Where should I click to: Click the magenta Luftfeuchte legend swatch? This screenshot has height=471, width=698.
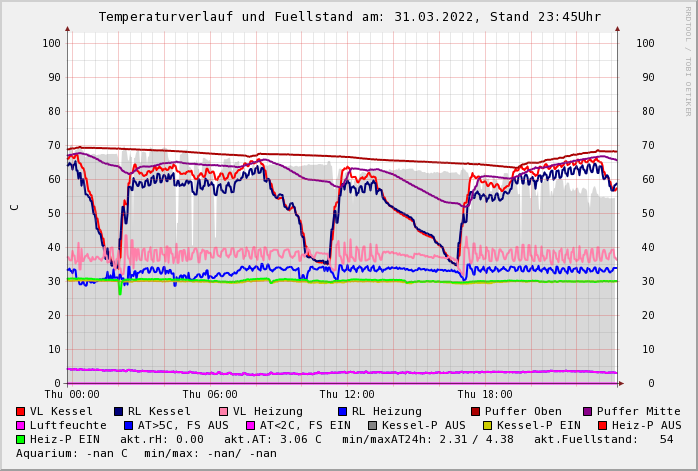click(x=21, y=425)
